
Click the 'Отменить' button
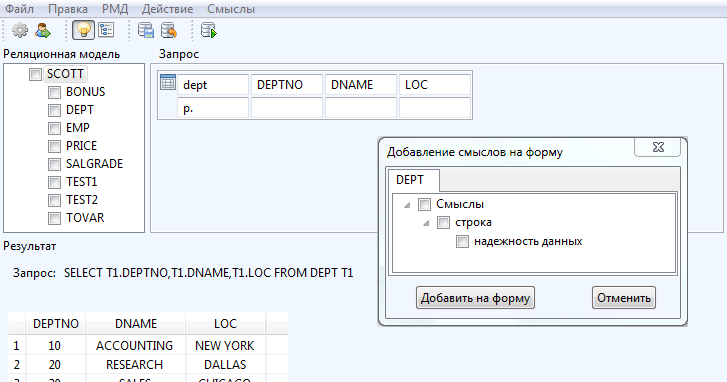click(x=624, y=298)
